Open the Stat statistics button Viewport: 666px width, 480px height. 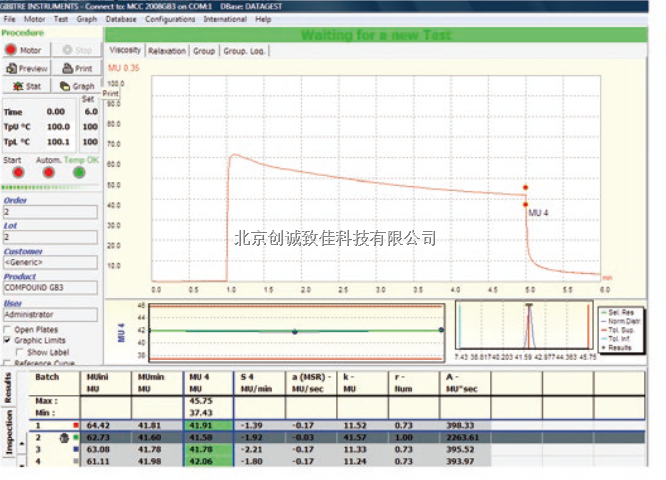click(x=27, y=86)
